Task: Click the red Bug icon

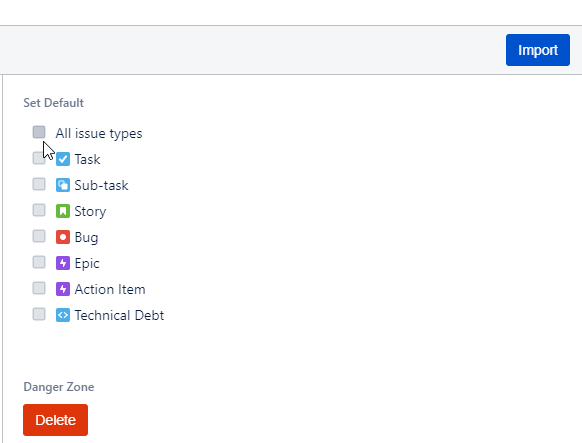Action: pyautogui.click(x=63, y=237)
